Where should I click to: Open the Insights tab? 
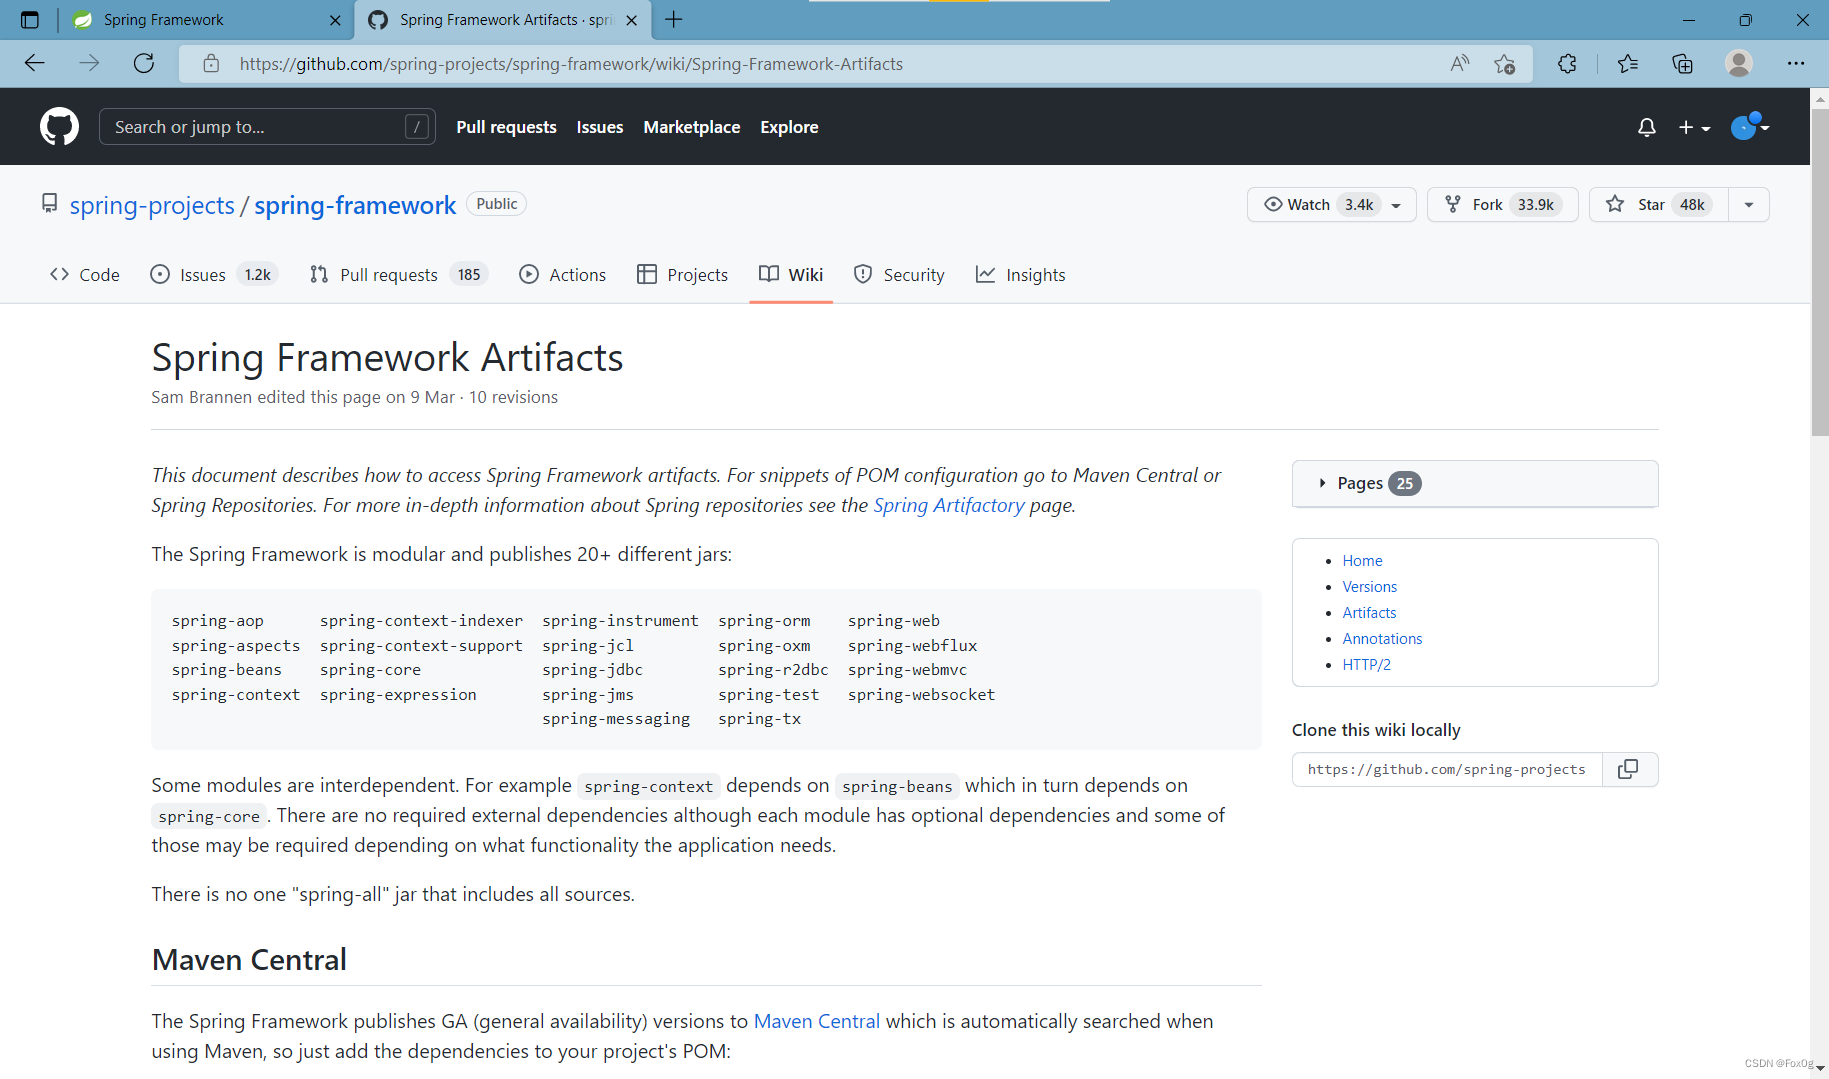(1021, 275)
